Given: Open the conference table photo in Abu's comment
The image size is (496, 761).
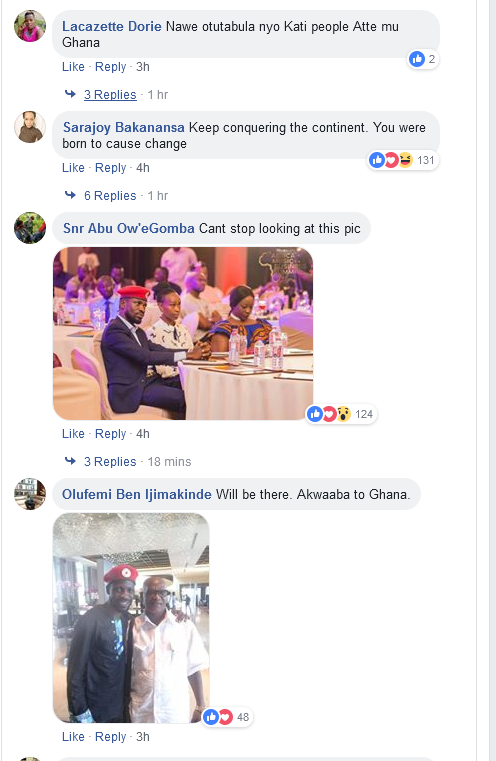Looking at the screenshot, I should [x=183, y=333].
